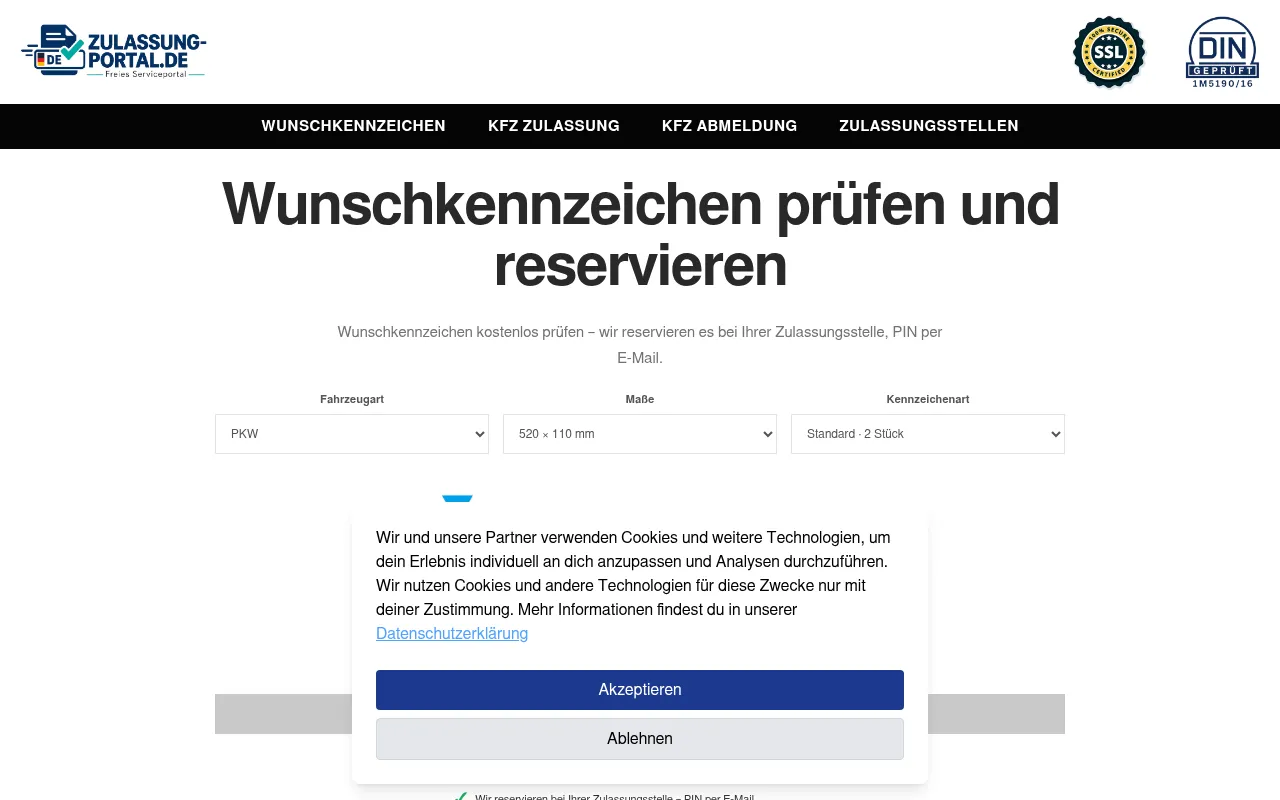Decline cookies with Ablehnen button
Screen dimensions: 1280x800
(x=640, y=739)
